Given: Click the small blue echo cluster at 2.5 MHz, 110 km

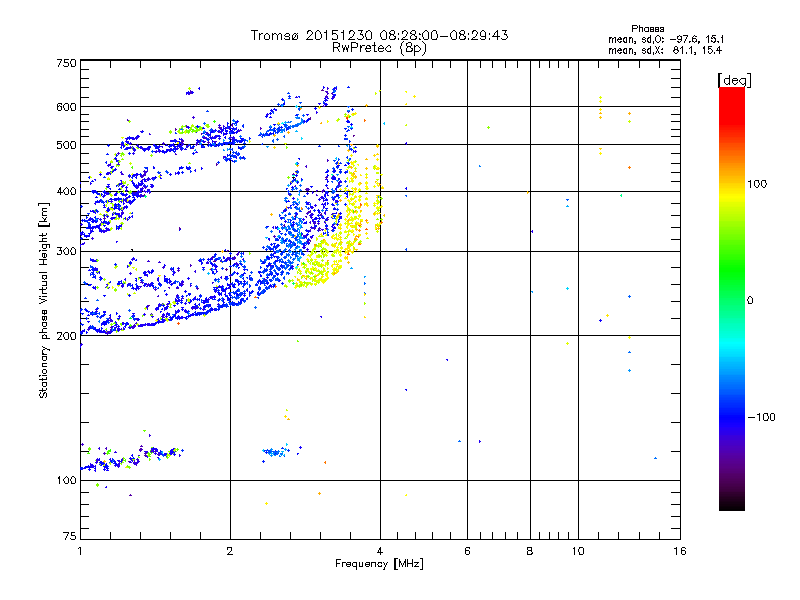Looking at the screenshot, I should (x=278, y=452).
